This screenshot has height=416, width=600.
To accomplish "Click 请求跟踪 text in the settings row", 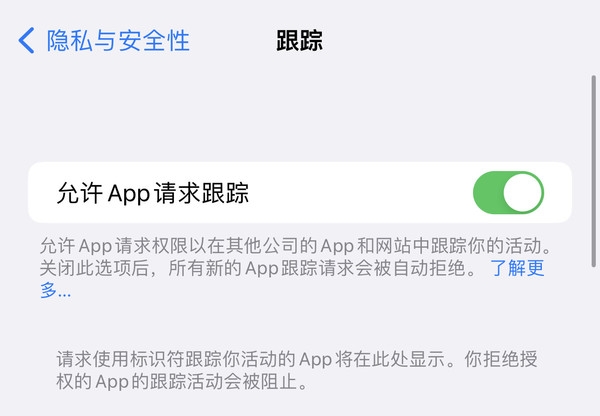I will pyautogui.click(x=201, y=193).
